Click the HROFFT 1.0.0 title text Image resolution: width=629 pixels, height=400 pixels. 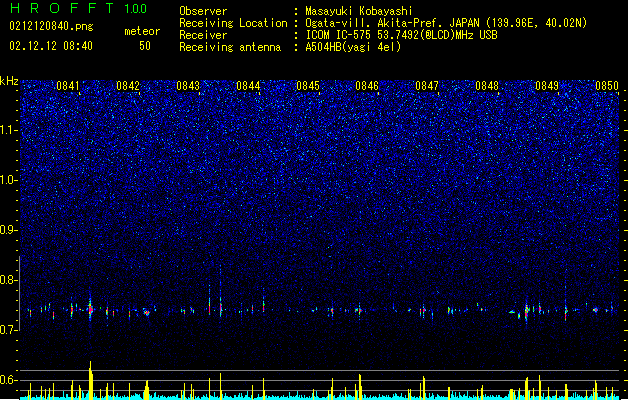(78, 8)
